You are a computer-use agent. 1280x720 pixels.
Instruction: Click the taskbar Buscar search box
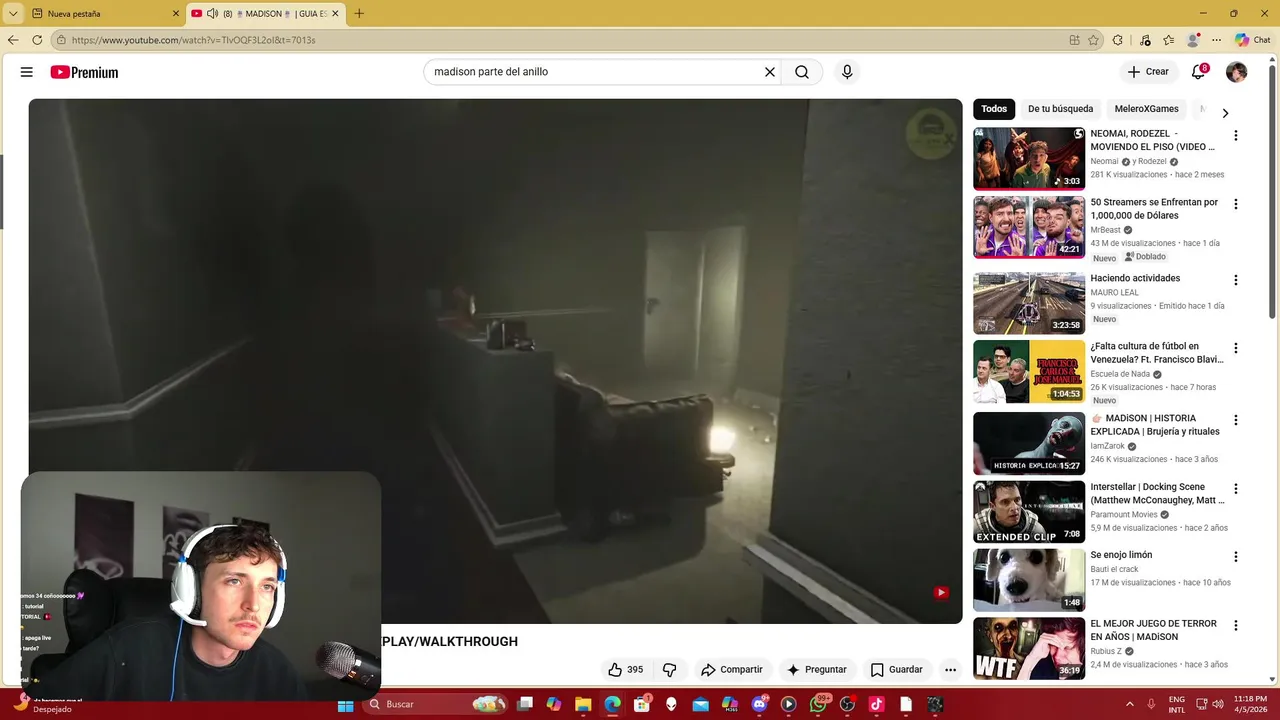(435, 705)
